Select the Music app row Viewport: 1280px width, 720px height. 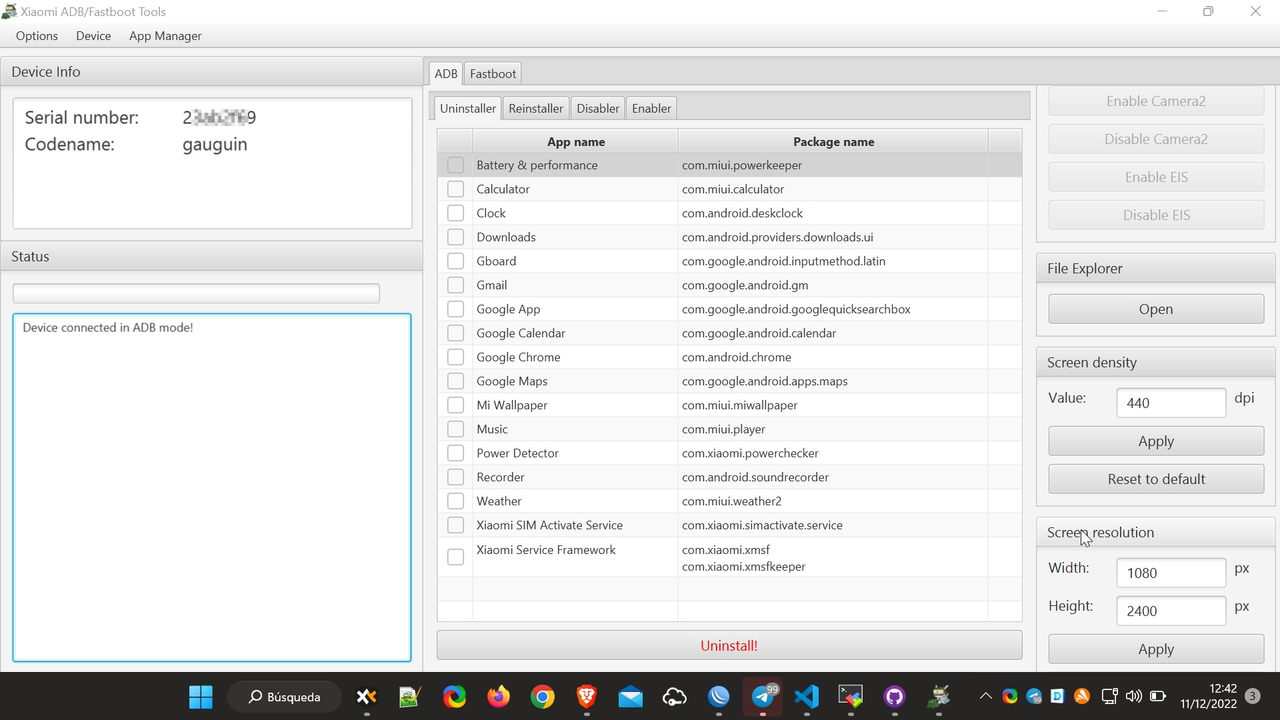click(729, 429)
